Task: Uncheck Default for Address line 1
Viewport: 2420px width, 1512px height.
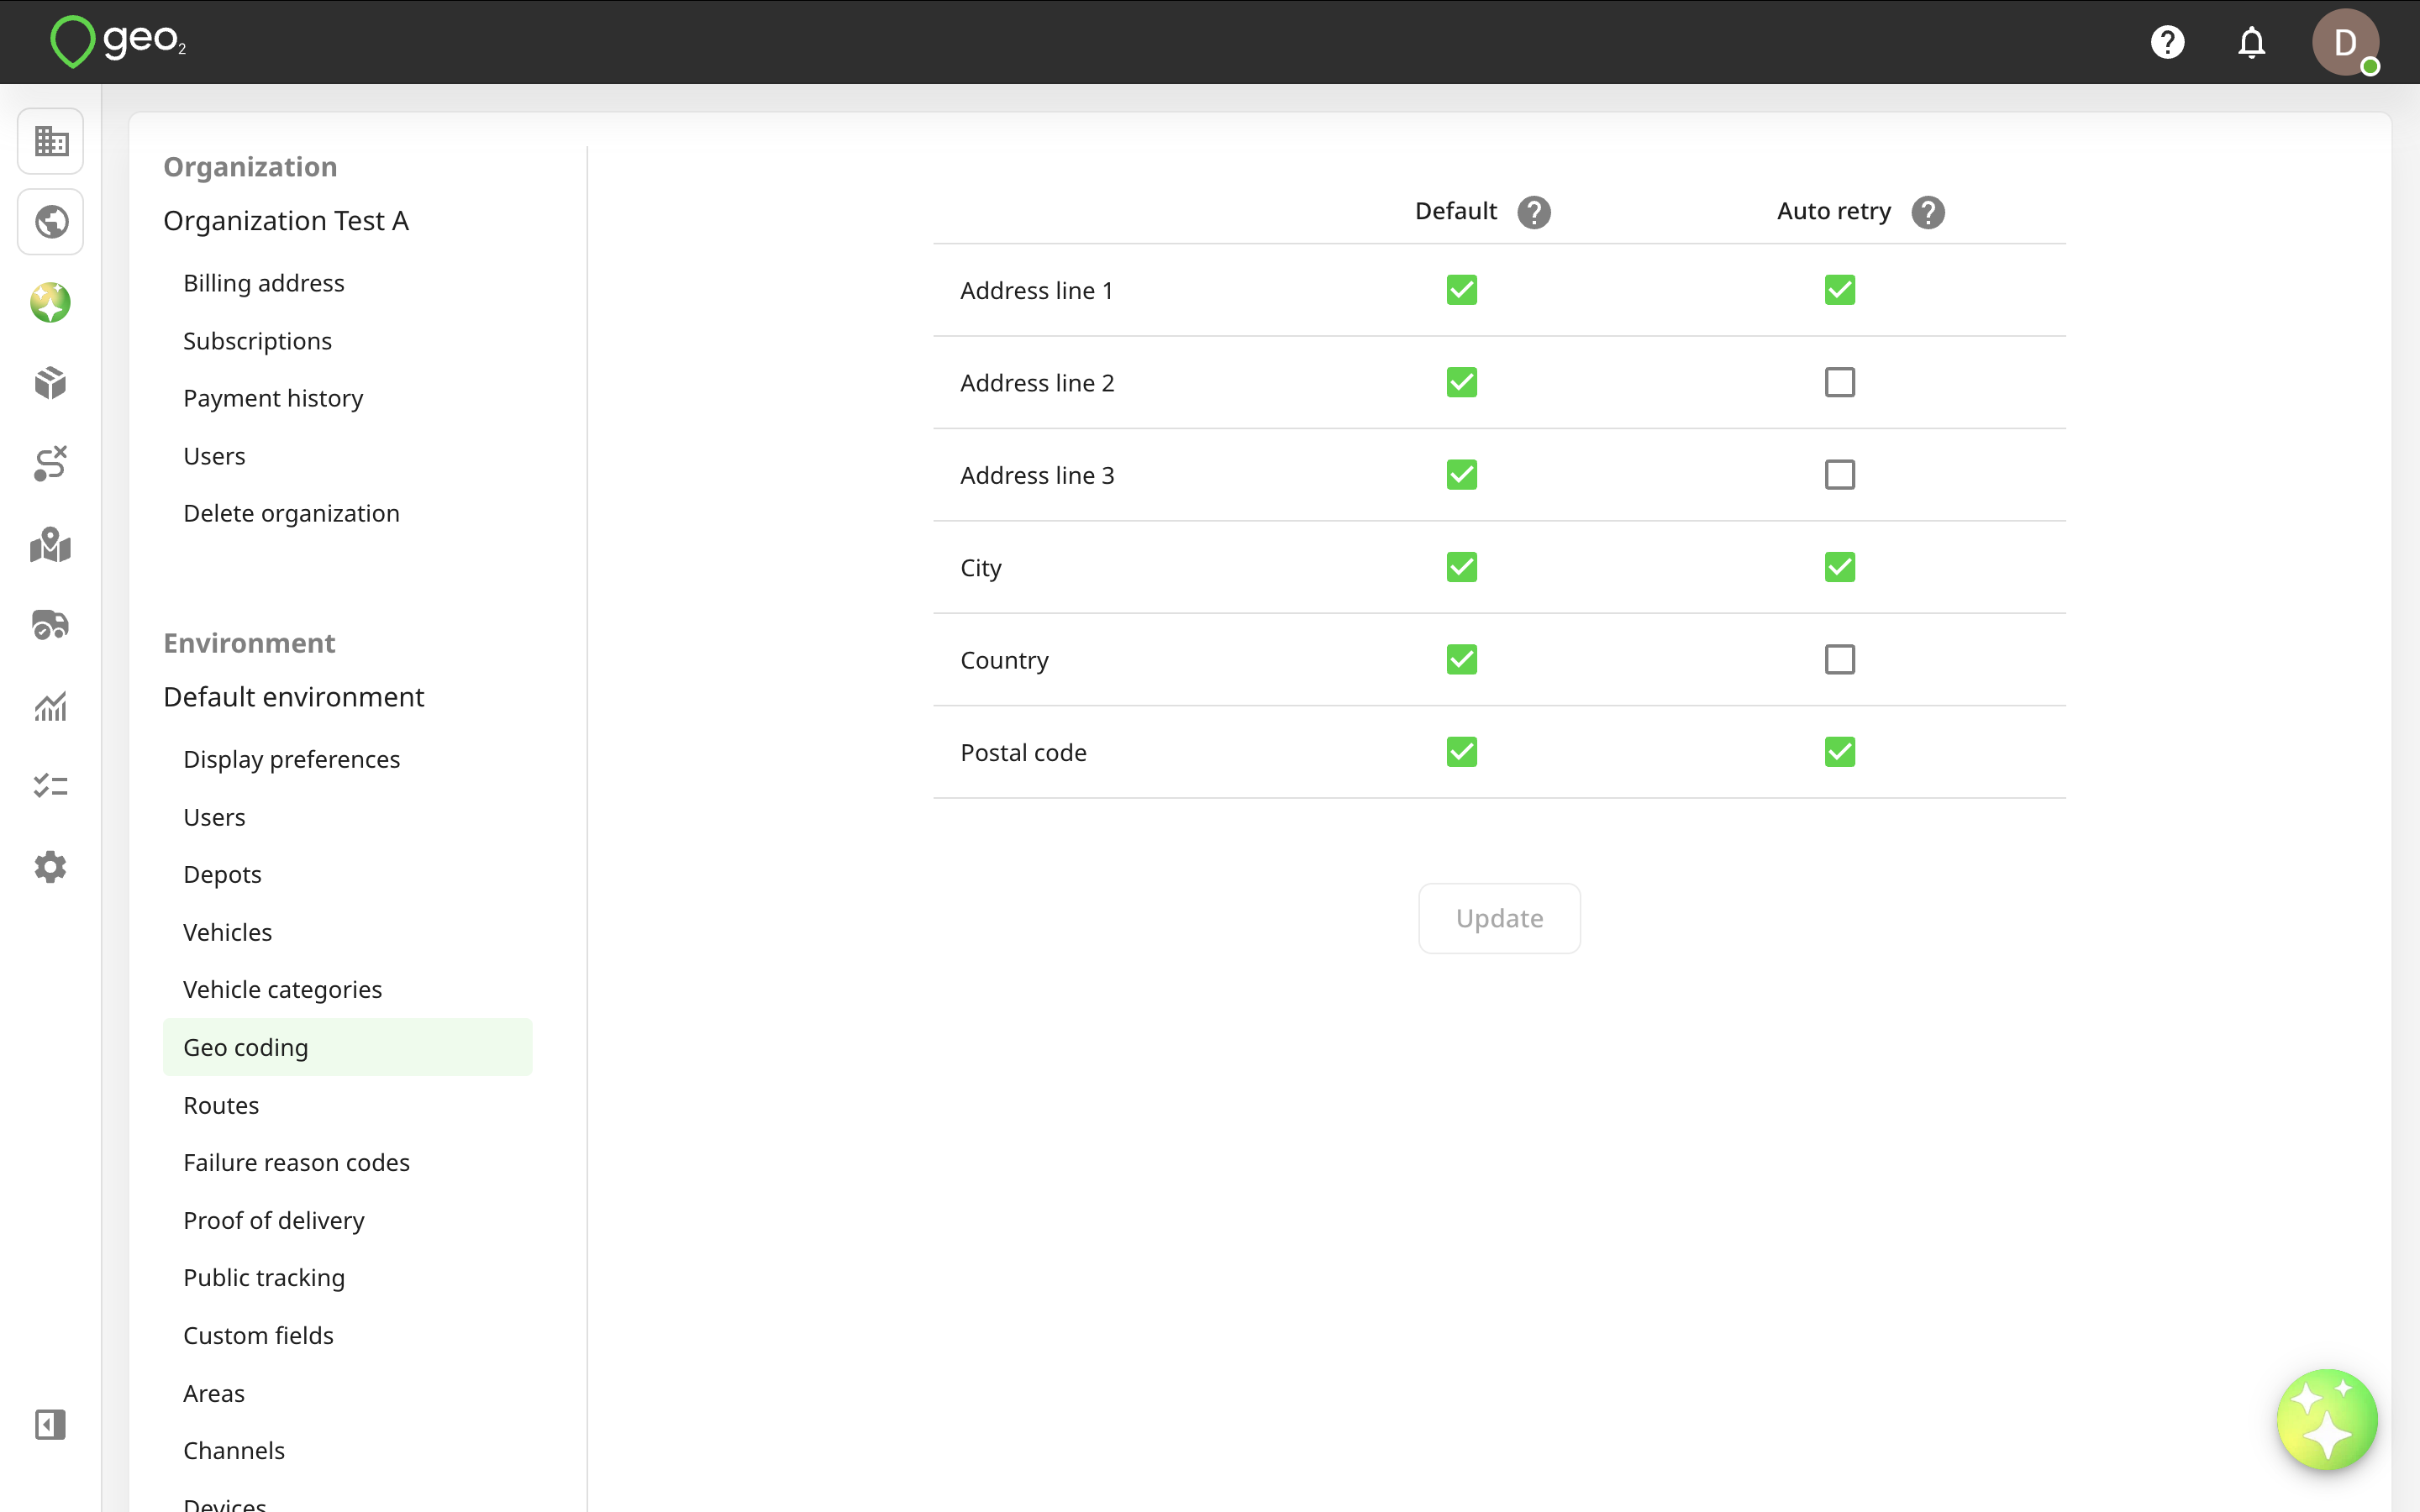Action: tap(1462, 290)
